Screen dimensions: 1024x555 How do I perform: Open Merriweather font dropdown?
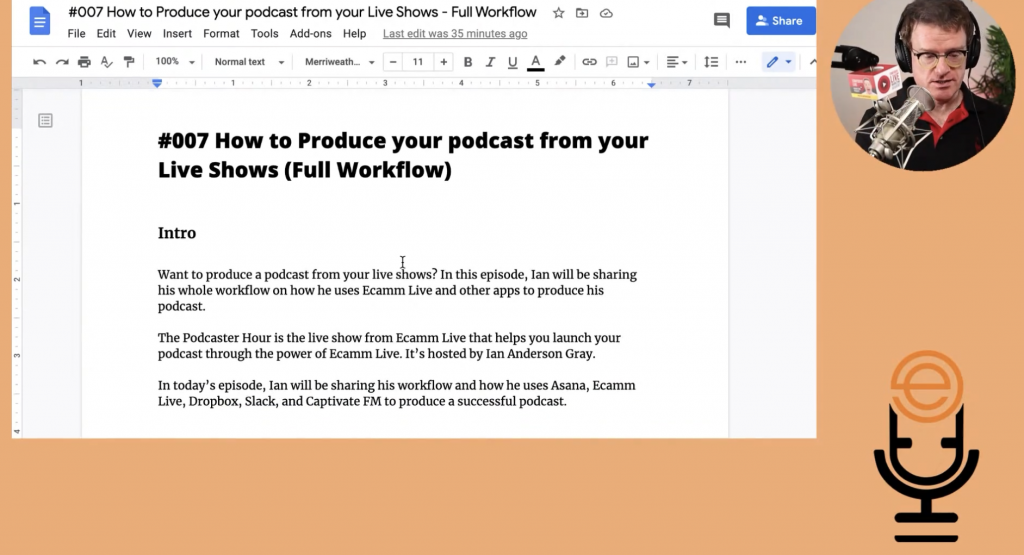[339, 62]
